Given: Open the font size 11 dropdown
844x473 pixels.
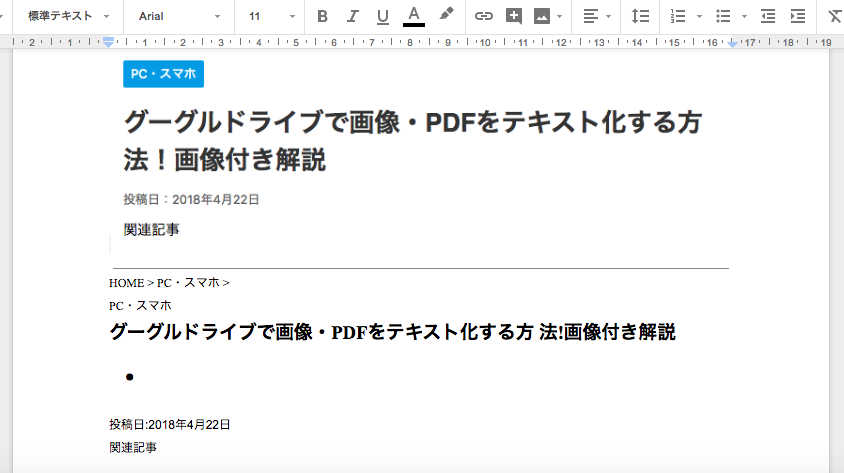Looking at the screenshot, I should coord(272,16).
